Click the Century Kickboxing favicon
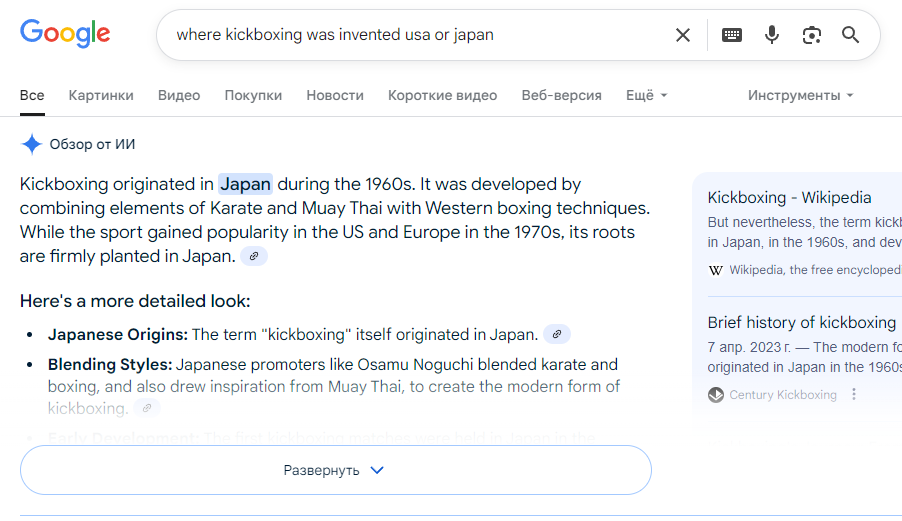Viewport: 902px width, 521px height. click(x=716, y=395)
